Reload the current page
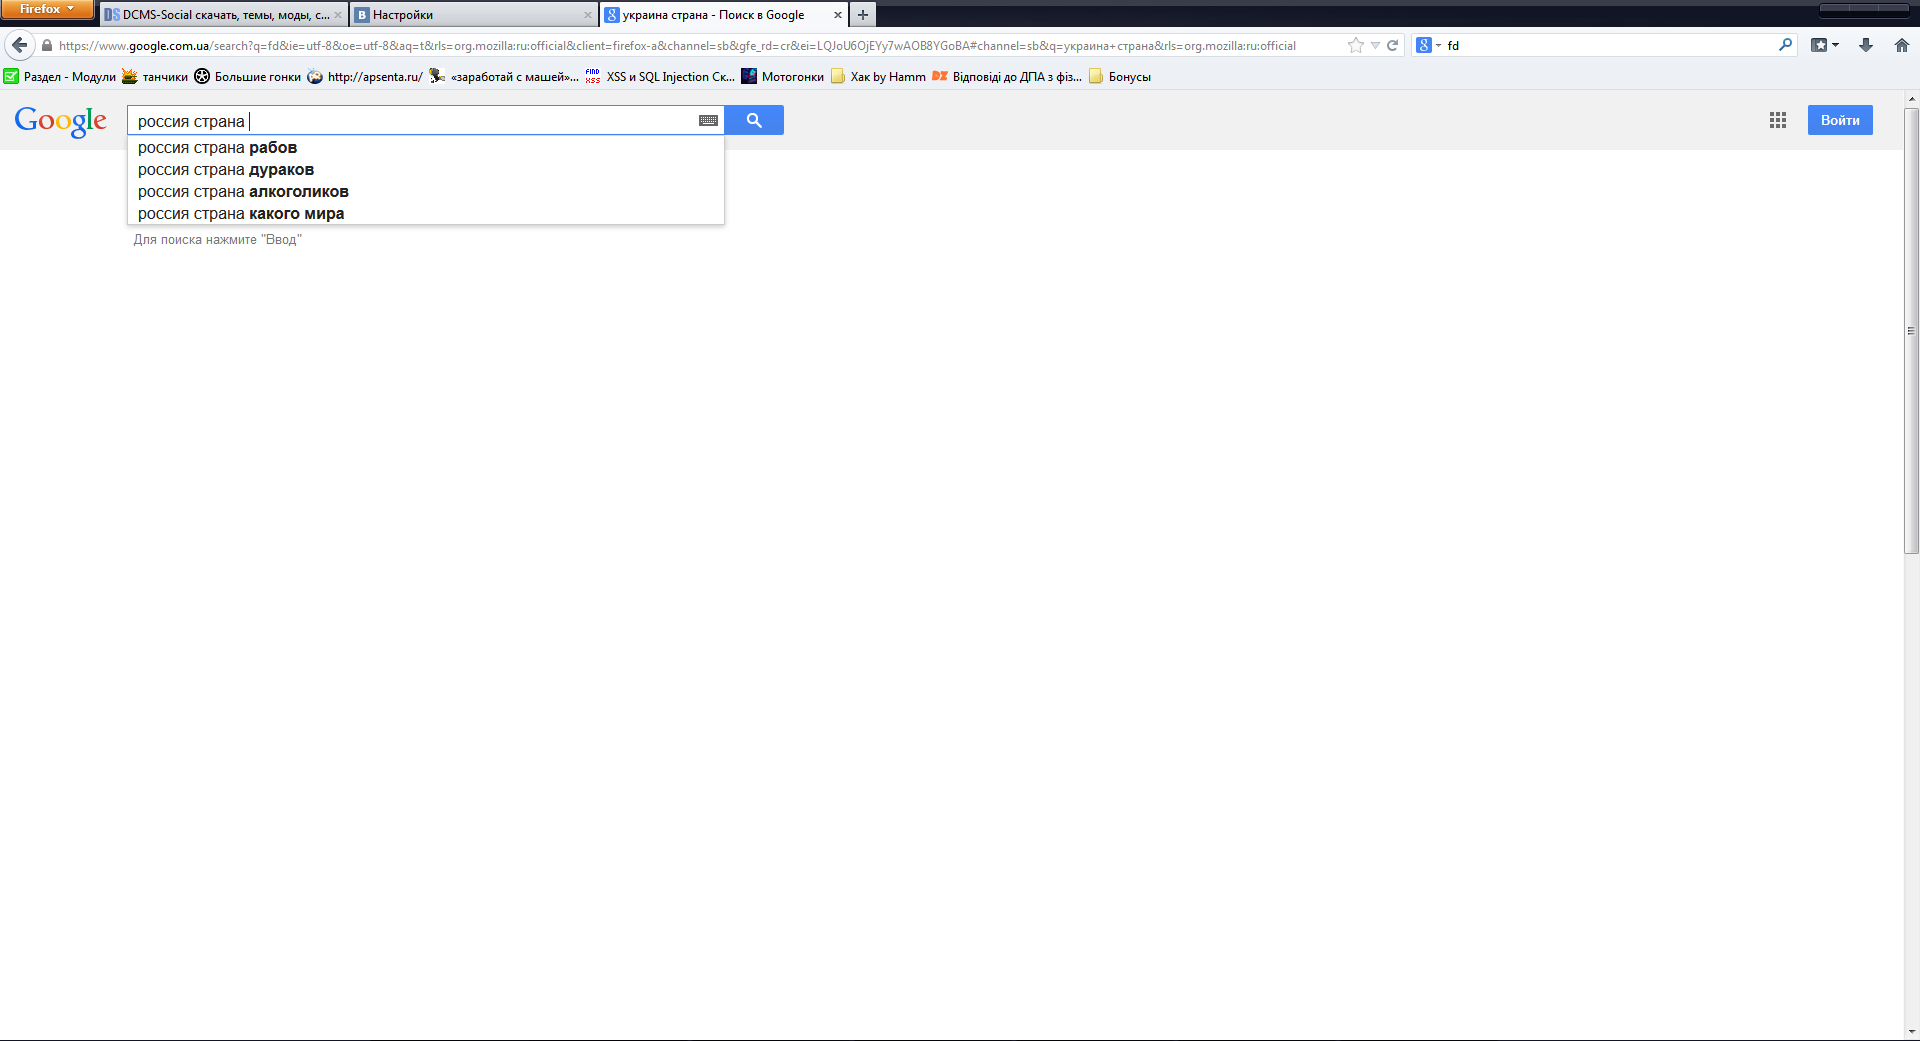This screenshot has width=1920, height=1041. 1392,45
